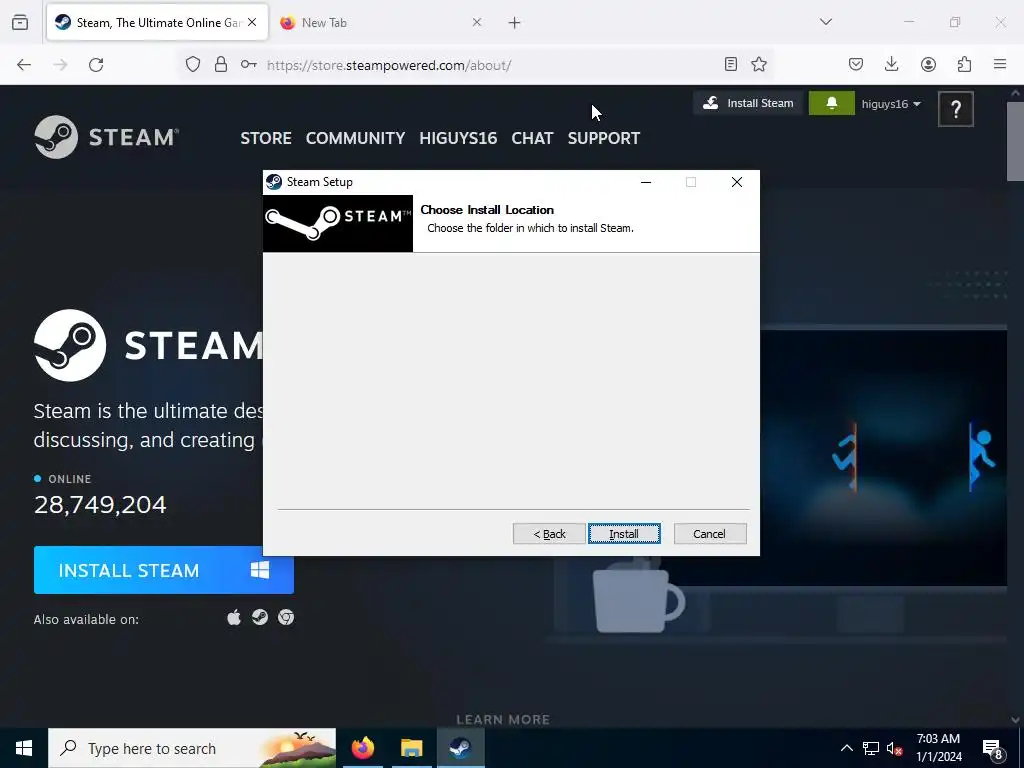Click the Back button in Steam Setup
Viewport: 1024px width, 768px height.
point(549,534)
